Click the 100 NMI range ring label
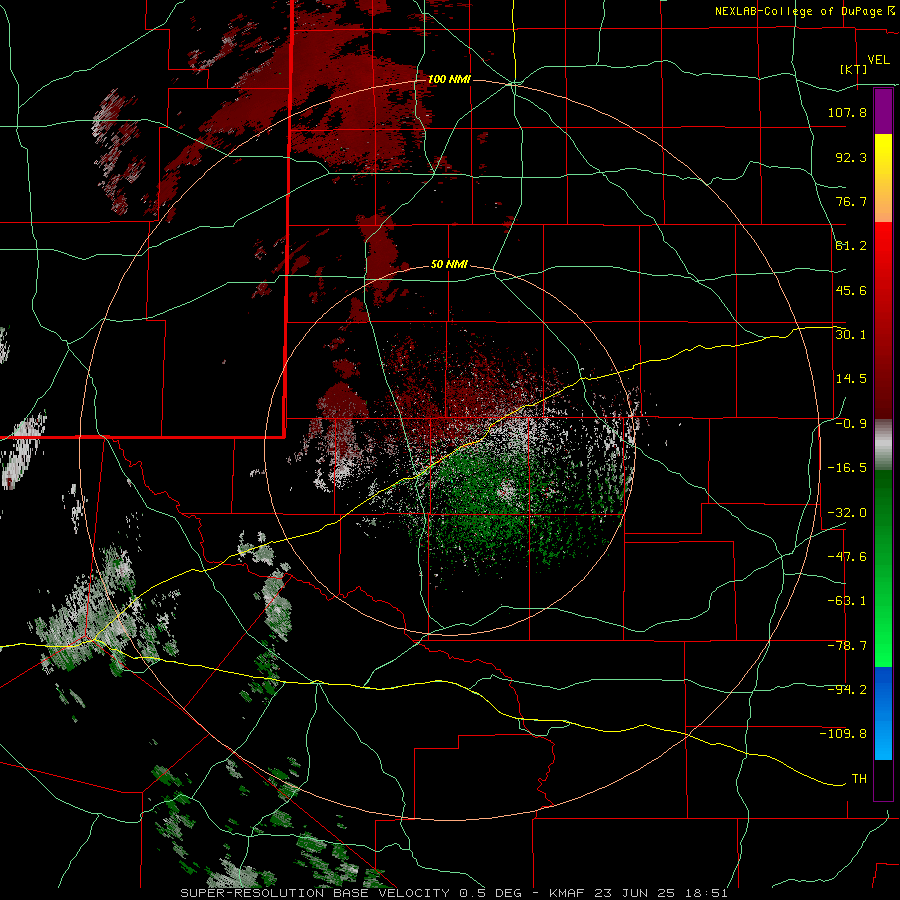This screenshot has height=900, width=900. click(449, 79)
